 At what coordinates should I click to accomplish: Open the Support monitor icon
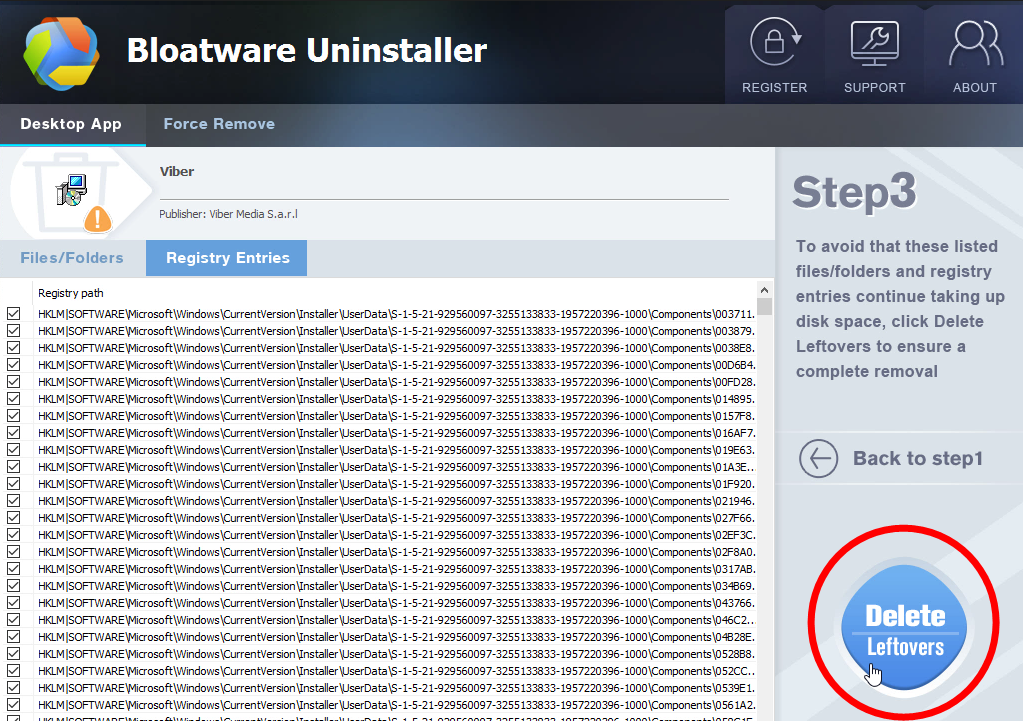pyautogui.click(x=874, y=43)
